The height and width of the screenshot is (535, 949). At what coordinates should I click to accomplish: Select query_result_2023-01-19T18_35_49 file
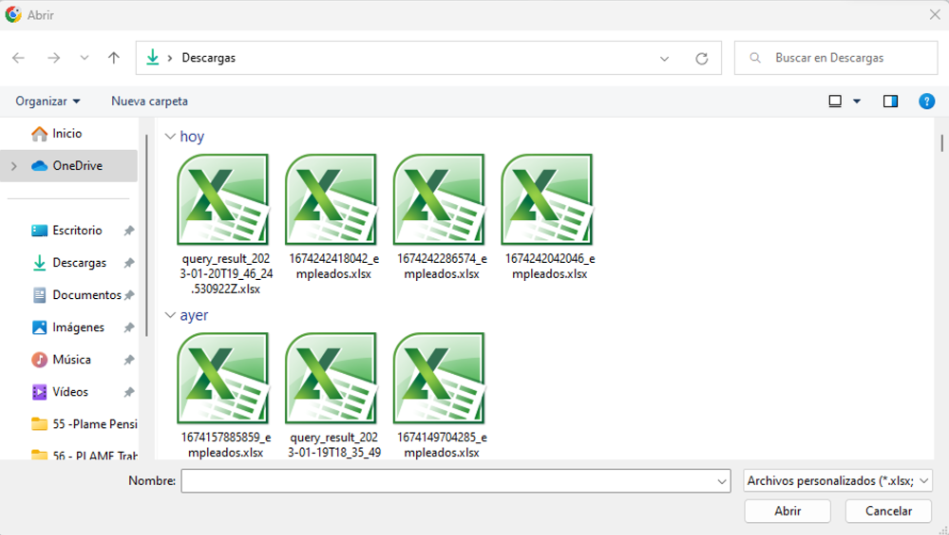click(333, 395)
